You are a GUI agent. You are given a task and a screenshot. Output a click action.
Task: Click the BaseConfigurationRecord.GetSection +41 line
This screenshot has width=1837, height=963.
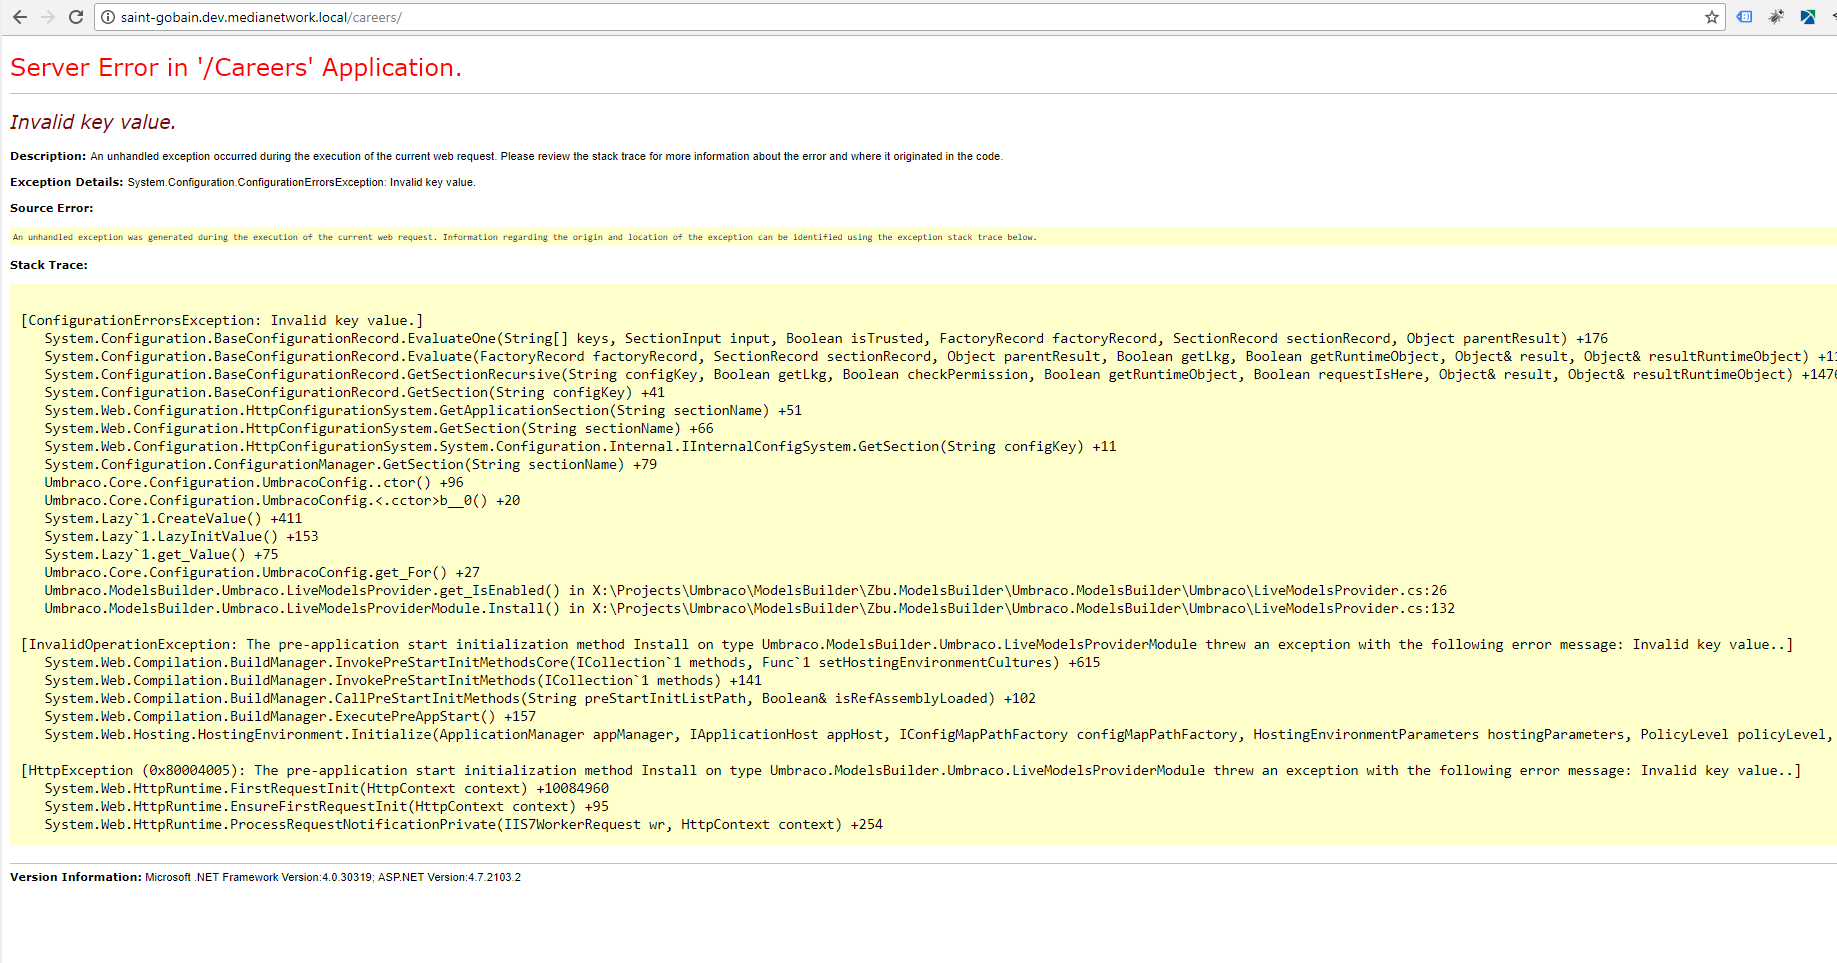click(x=354, y=392)
